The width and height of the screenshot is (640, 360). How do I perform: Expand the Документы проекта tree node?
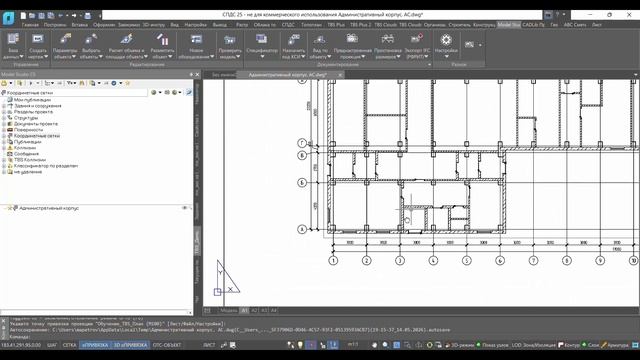[4, 124]
